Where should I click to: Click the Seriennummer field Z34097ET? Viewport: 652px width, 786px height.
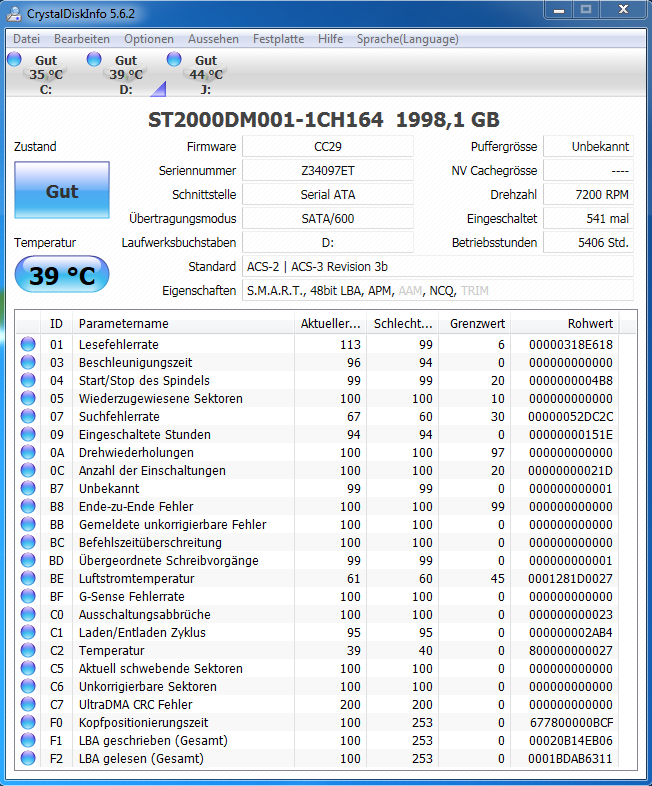(328, 170)
